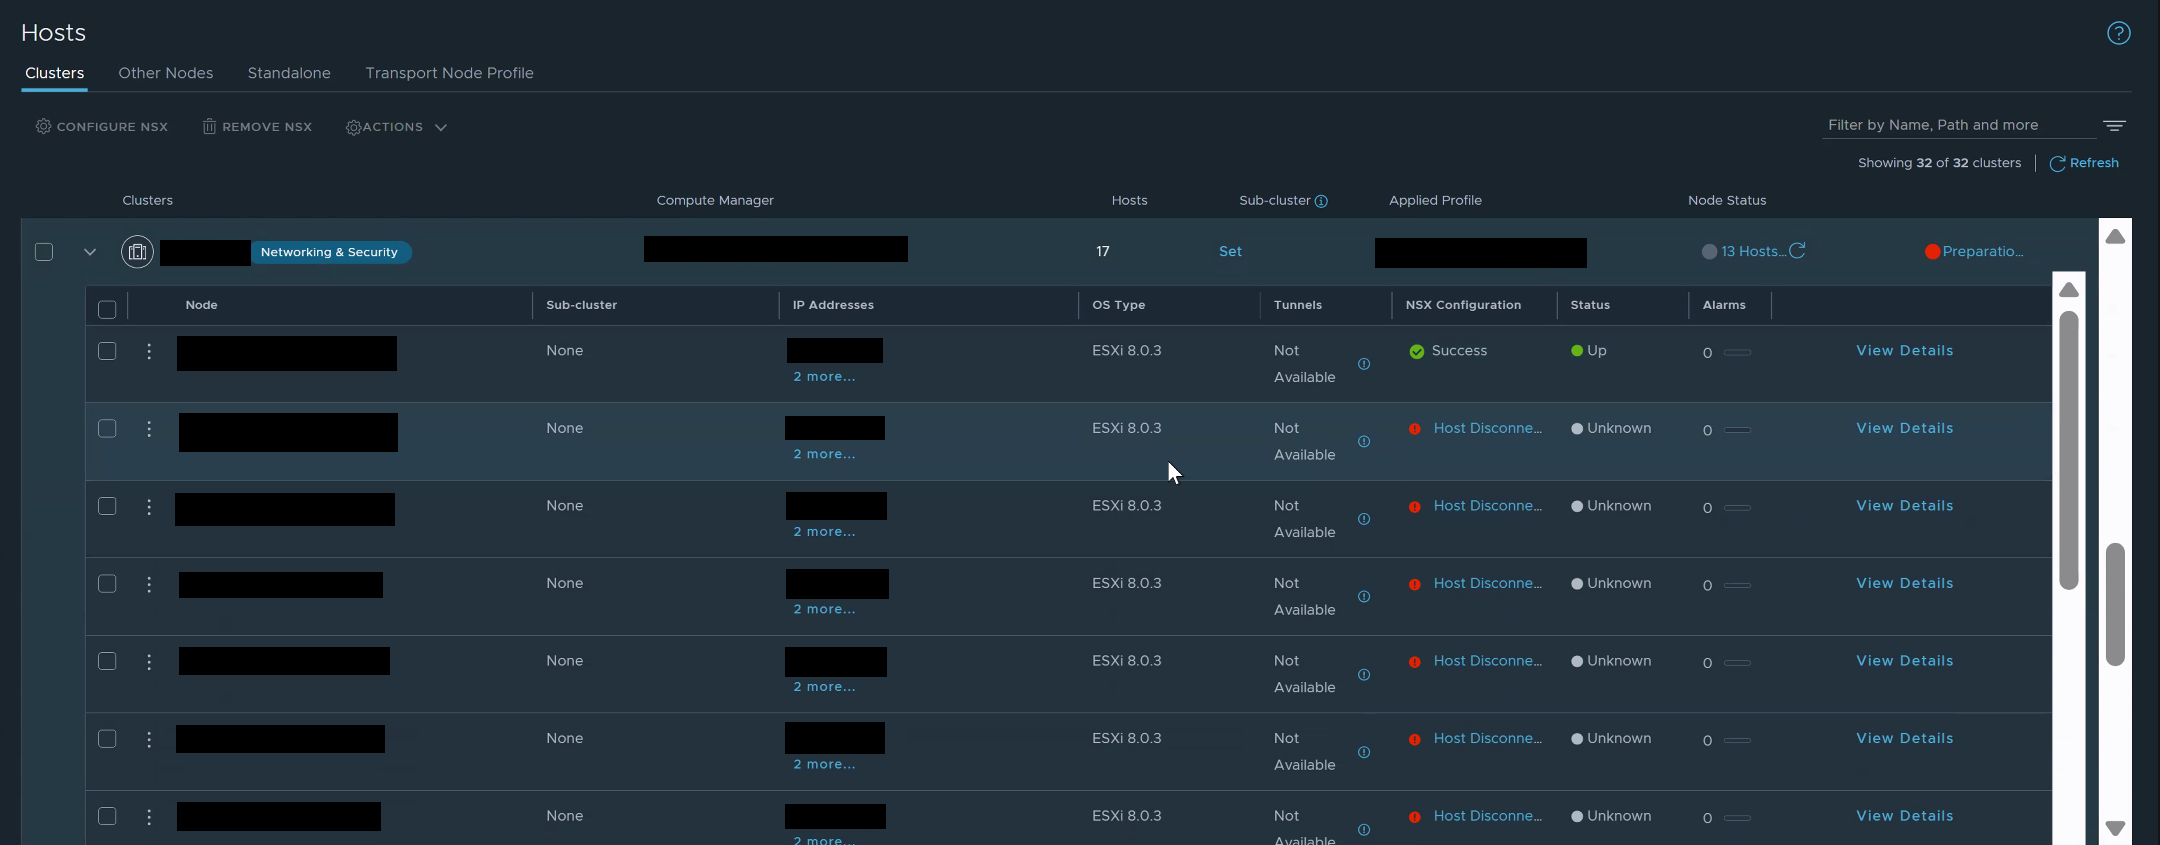
Task: Refresh node status with the circular arrow icon
Action: pyautogui.click(x=1797, y=251)
